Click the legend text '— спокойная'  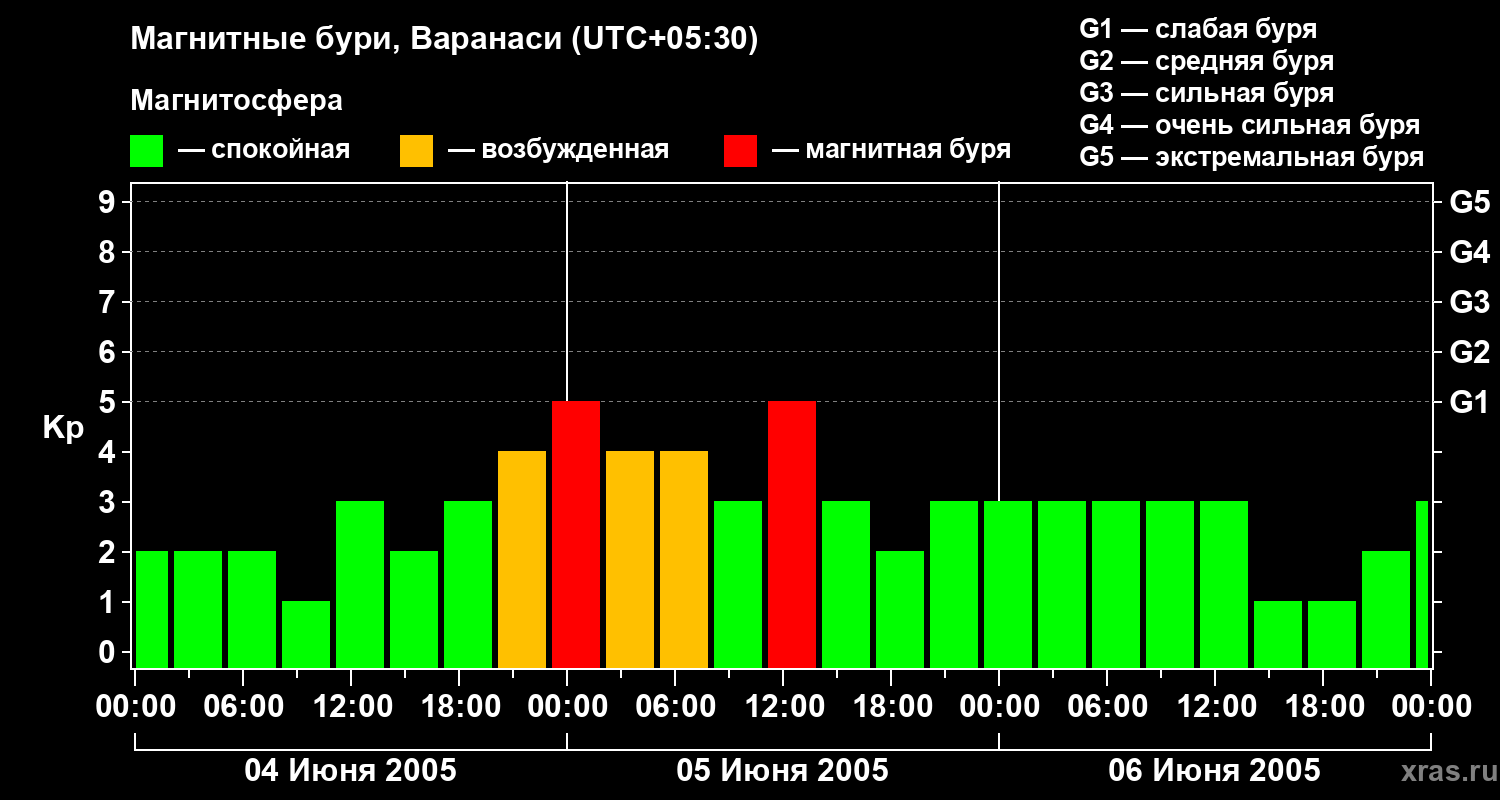(x=264, y=150)
